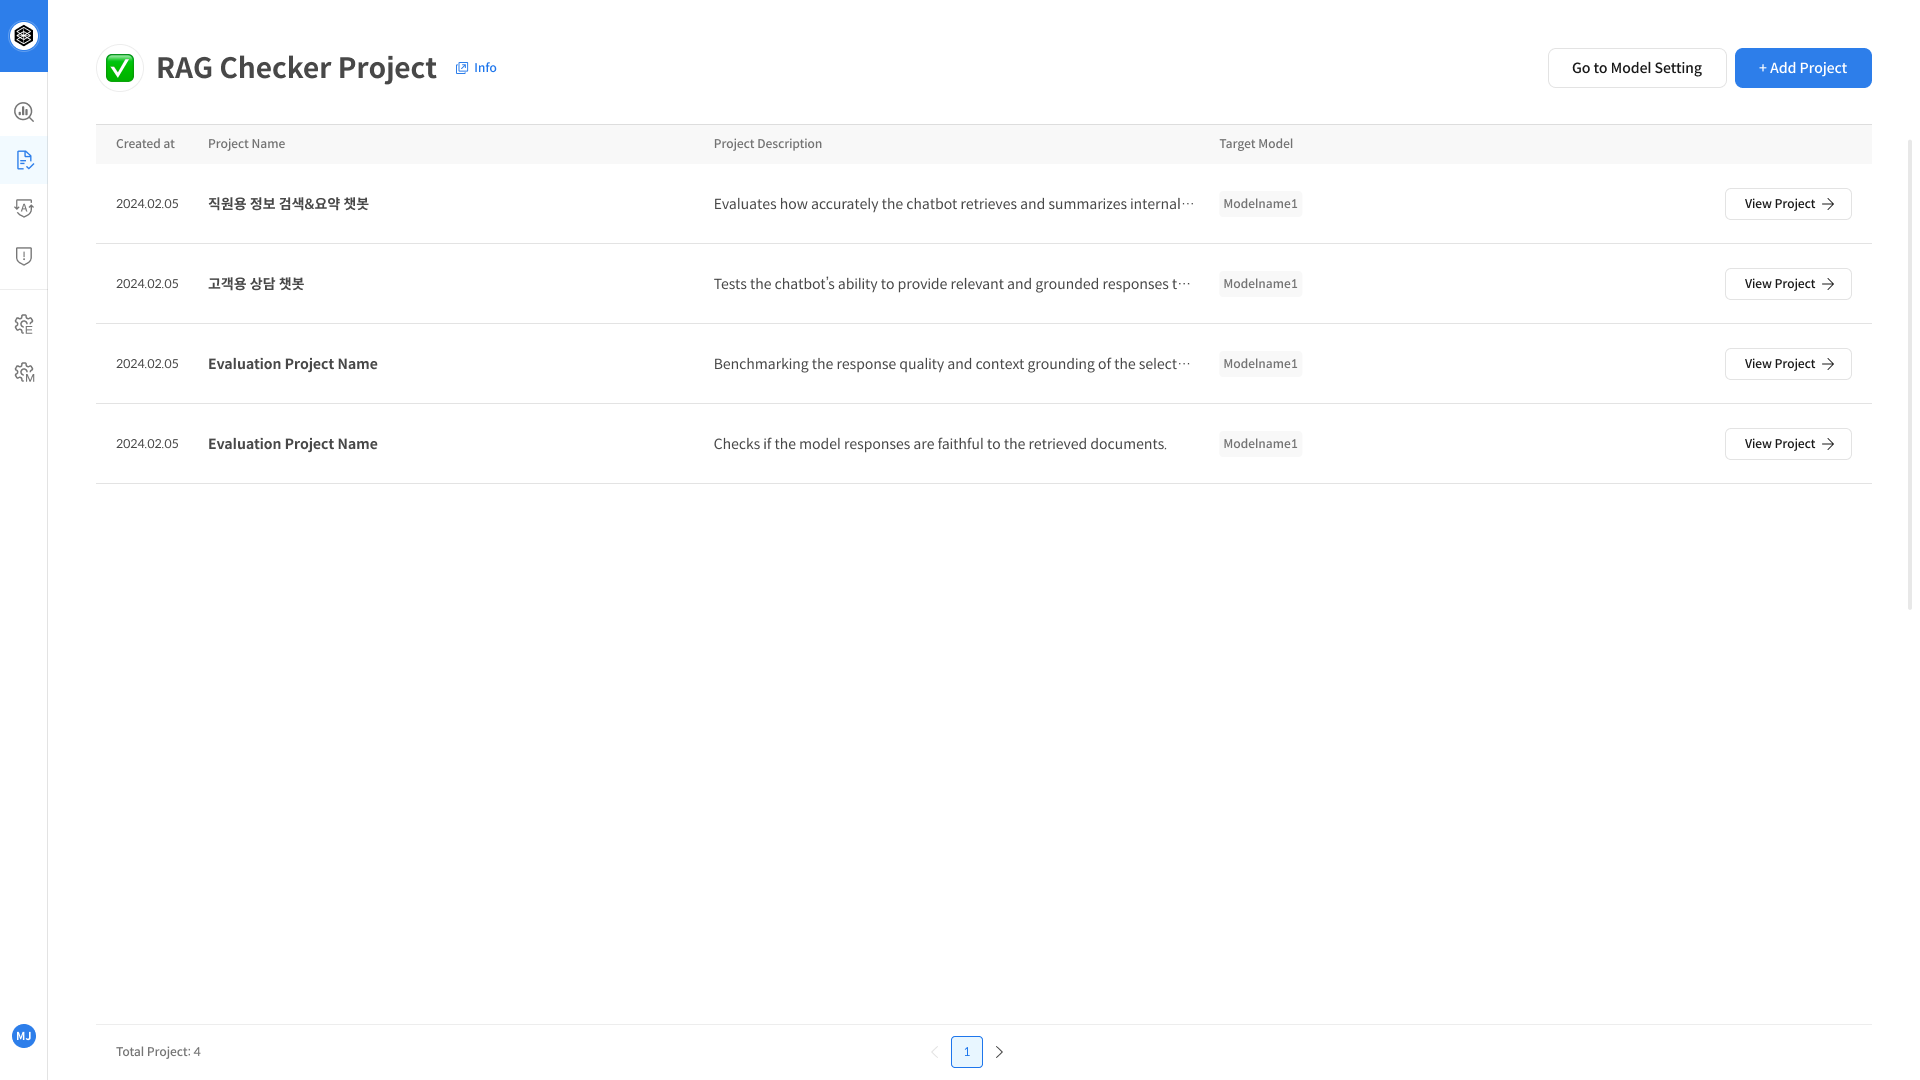This screenshot has height=1080, width=1920.
Task: Click description Checks if the model responses
Action: point(940,444)
